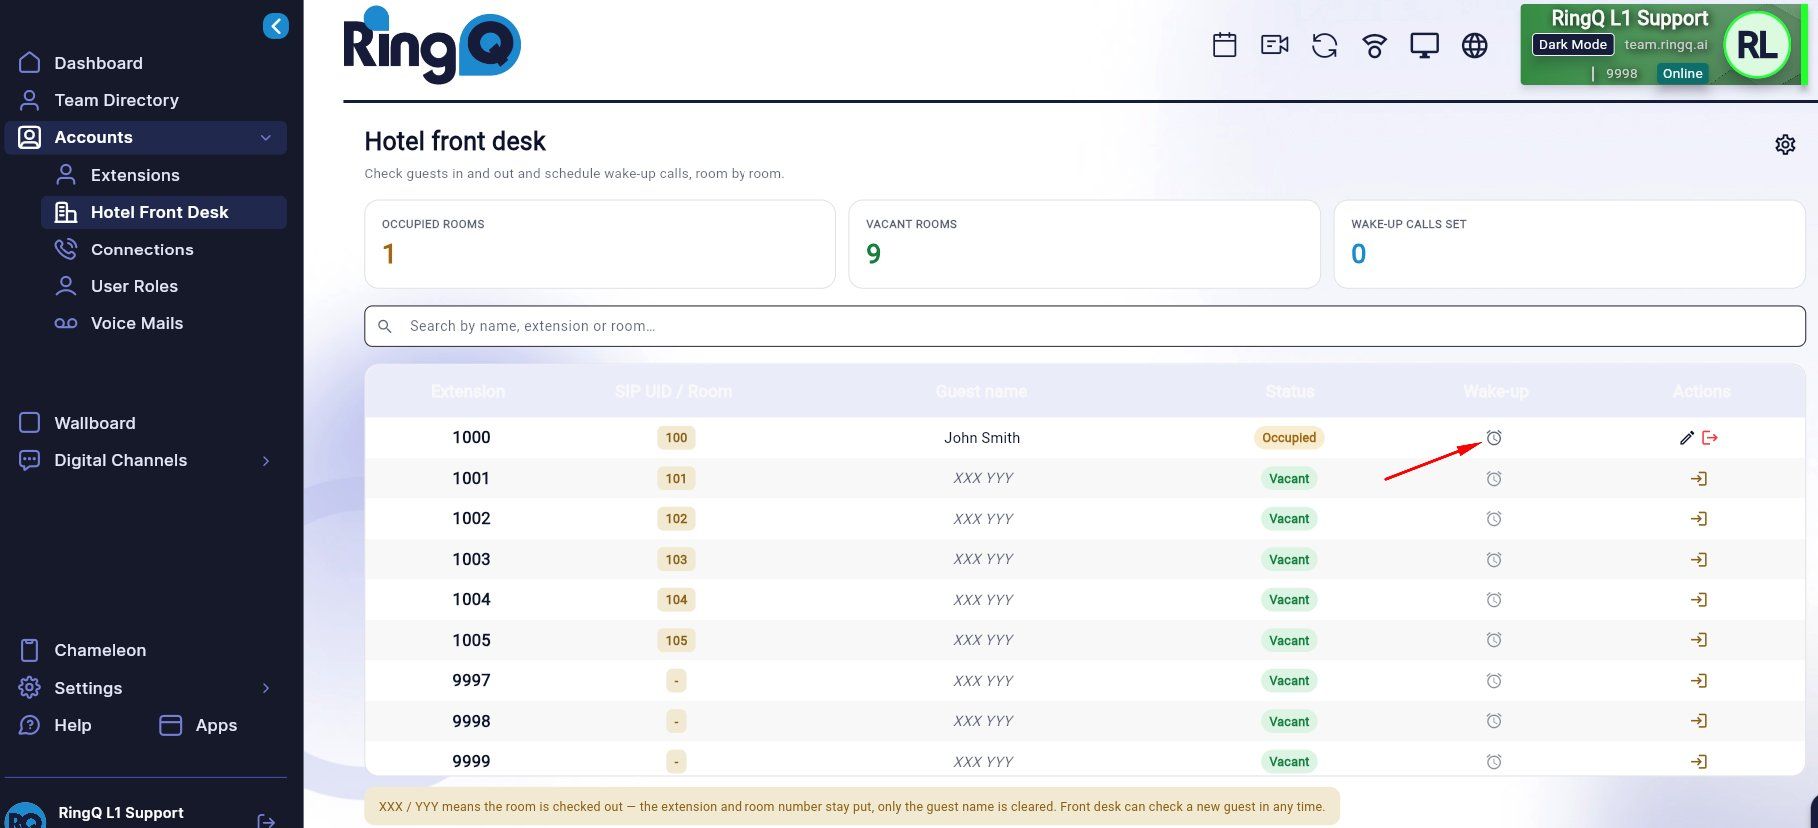The width and height of the screenshot is (1818, 828).
Task: Open the video meeting icon in the header
Action: [x=1275, y=45]
